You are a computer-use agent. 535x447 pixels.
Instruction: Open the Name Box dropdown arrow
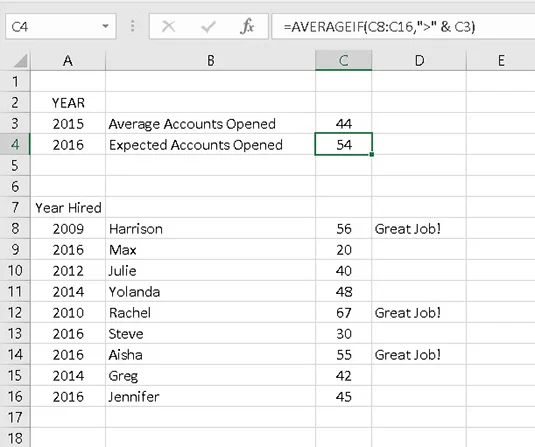point(105,26)
